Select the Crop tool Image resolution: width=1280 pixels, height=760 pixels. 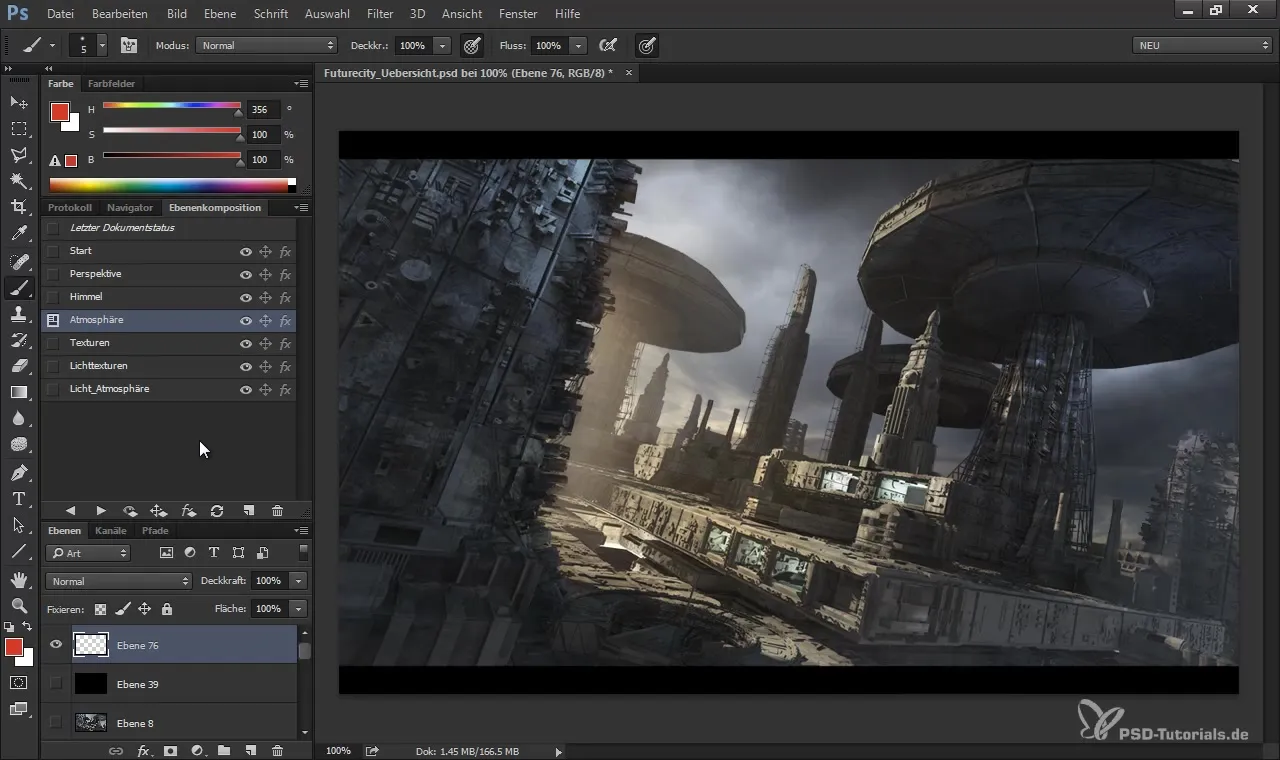tap(19, 207)
